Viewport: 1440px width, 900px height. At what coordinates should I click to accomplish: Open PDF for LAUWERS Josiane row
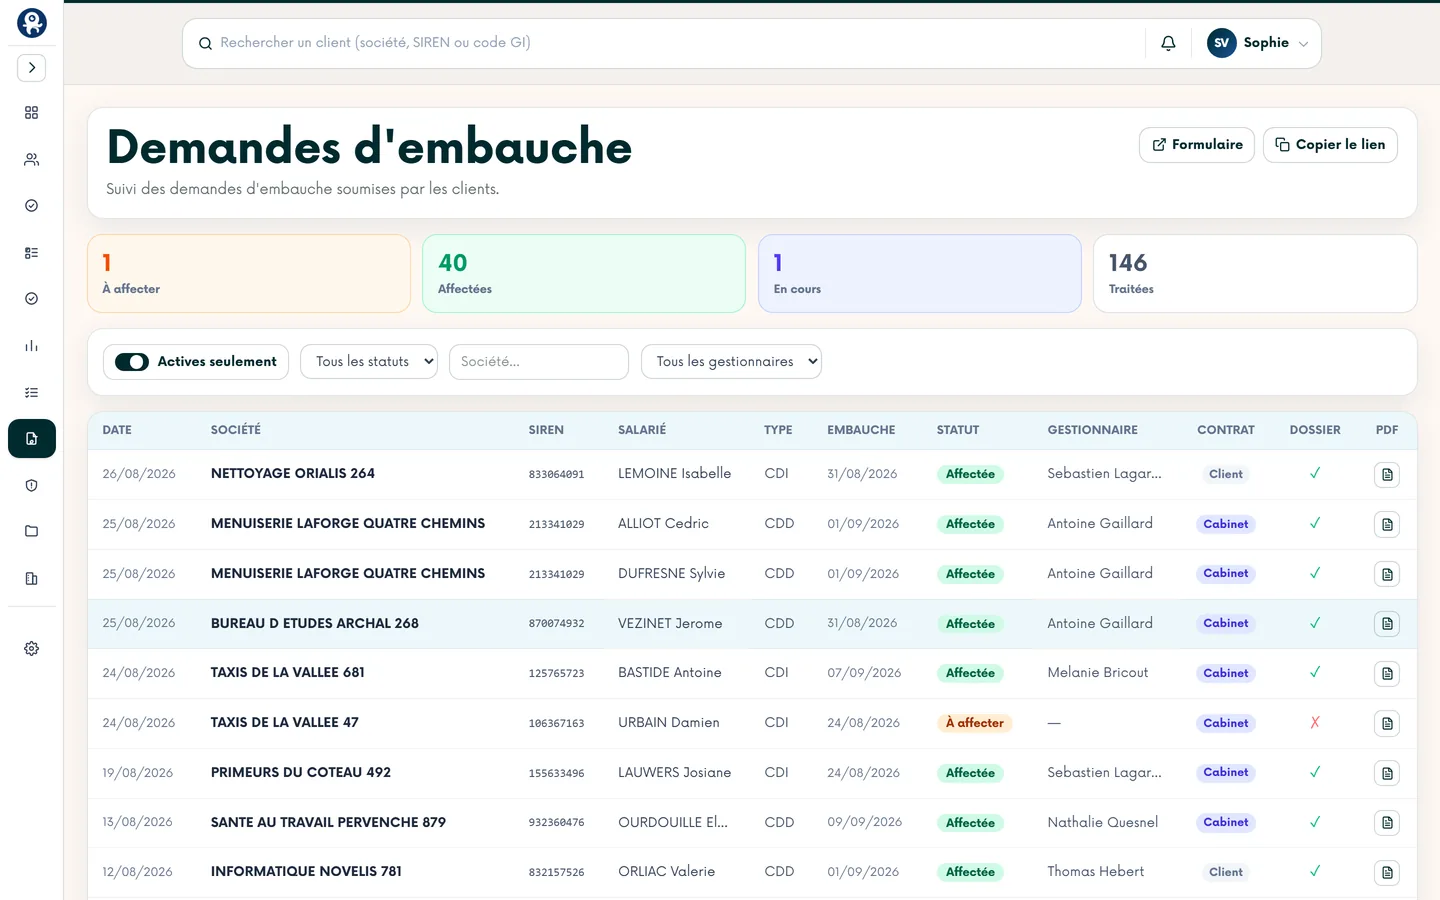(x=1387, y=773)
